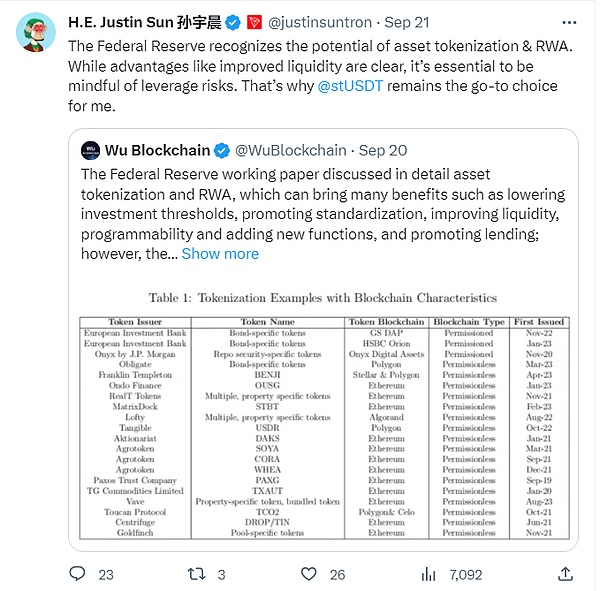Click the H.E. Justin Sun display name
Image resolution: width=600 pixels, height=591 pixels.
142,21
